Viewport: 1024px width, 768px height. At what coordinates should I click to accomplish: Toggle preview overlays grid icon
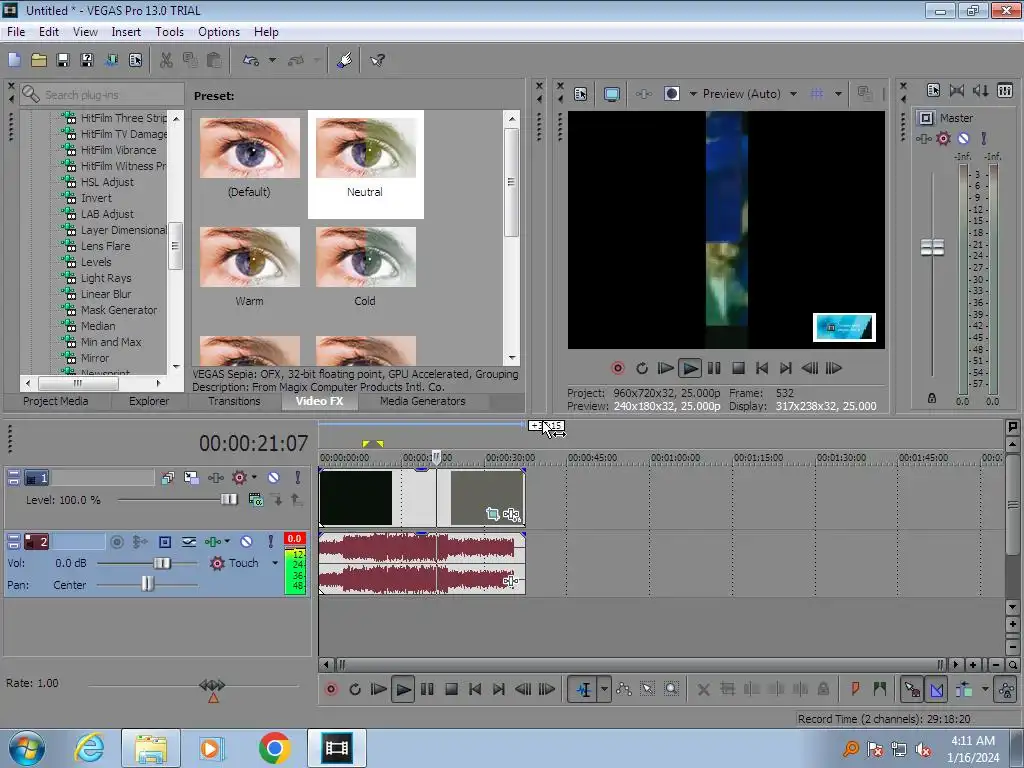816,94
